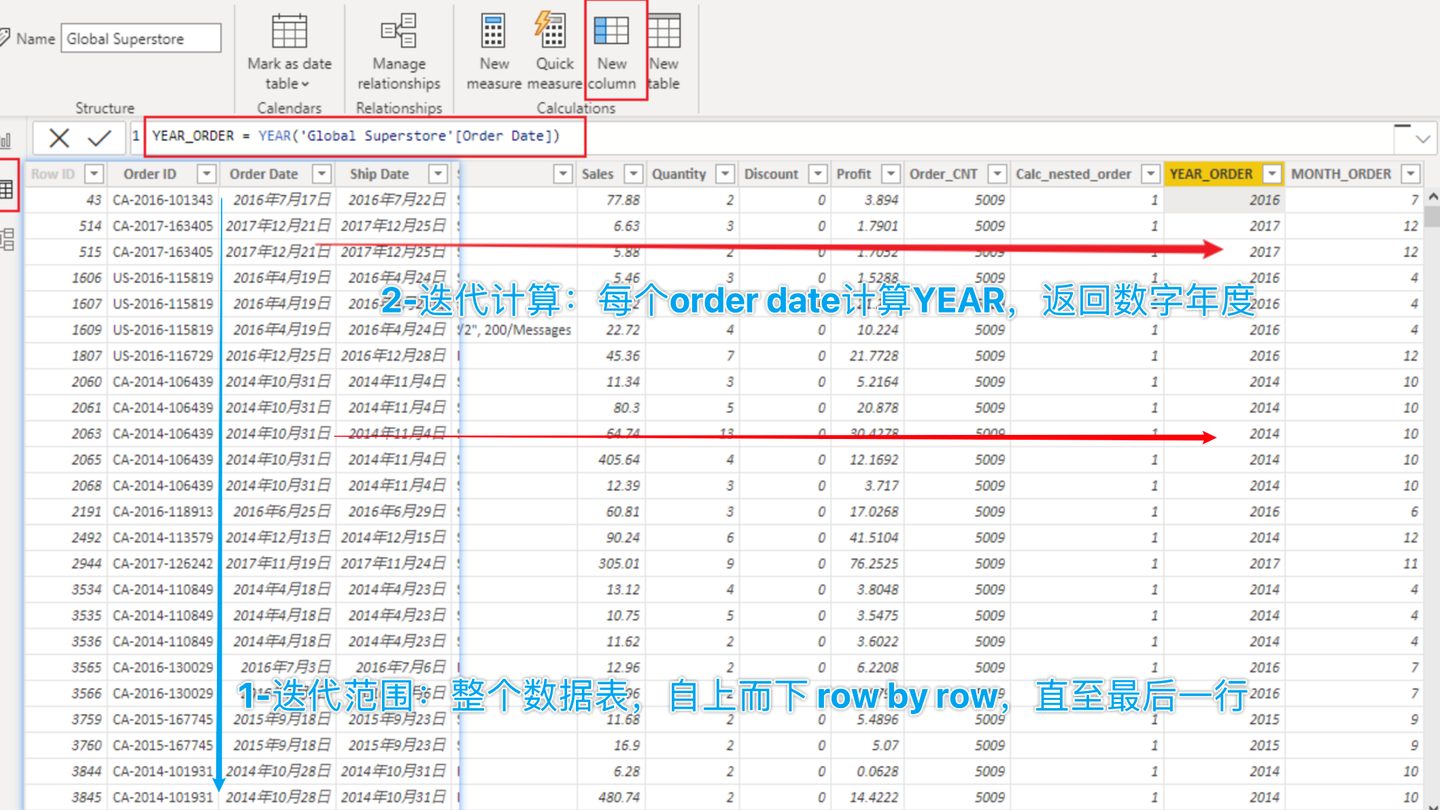
Task: Add a New column
Action: click(612, 53)
